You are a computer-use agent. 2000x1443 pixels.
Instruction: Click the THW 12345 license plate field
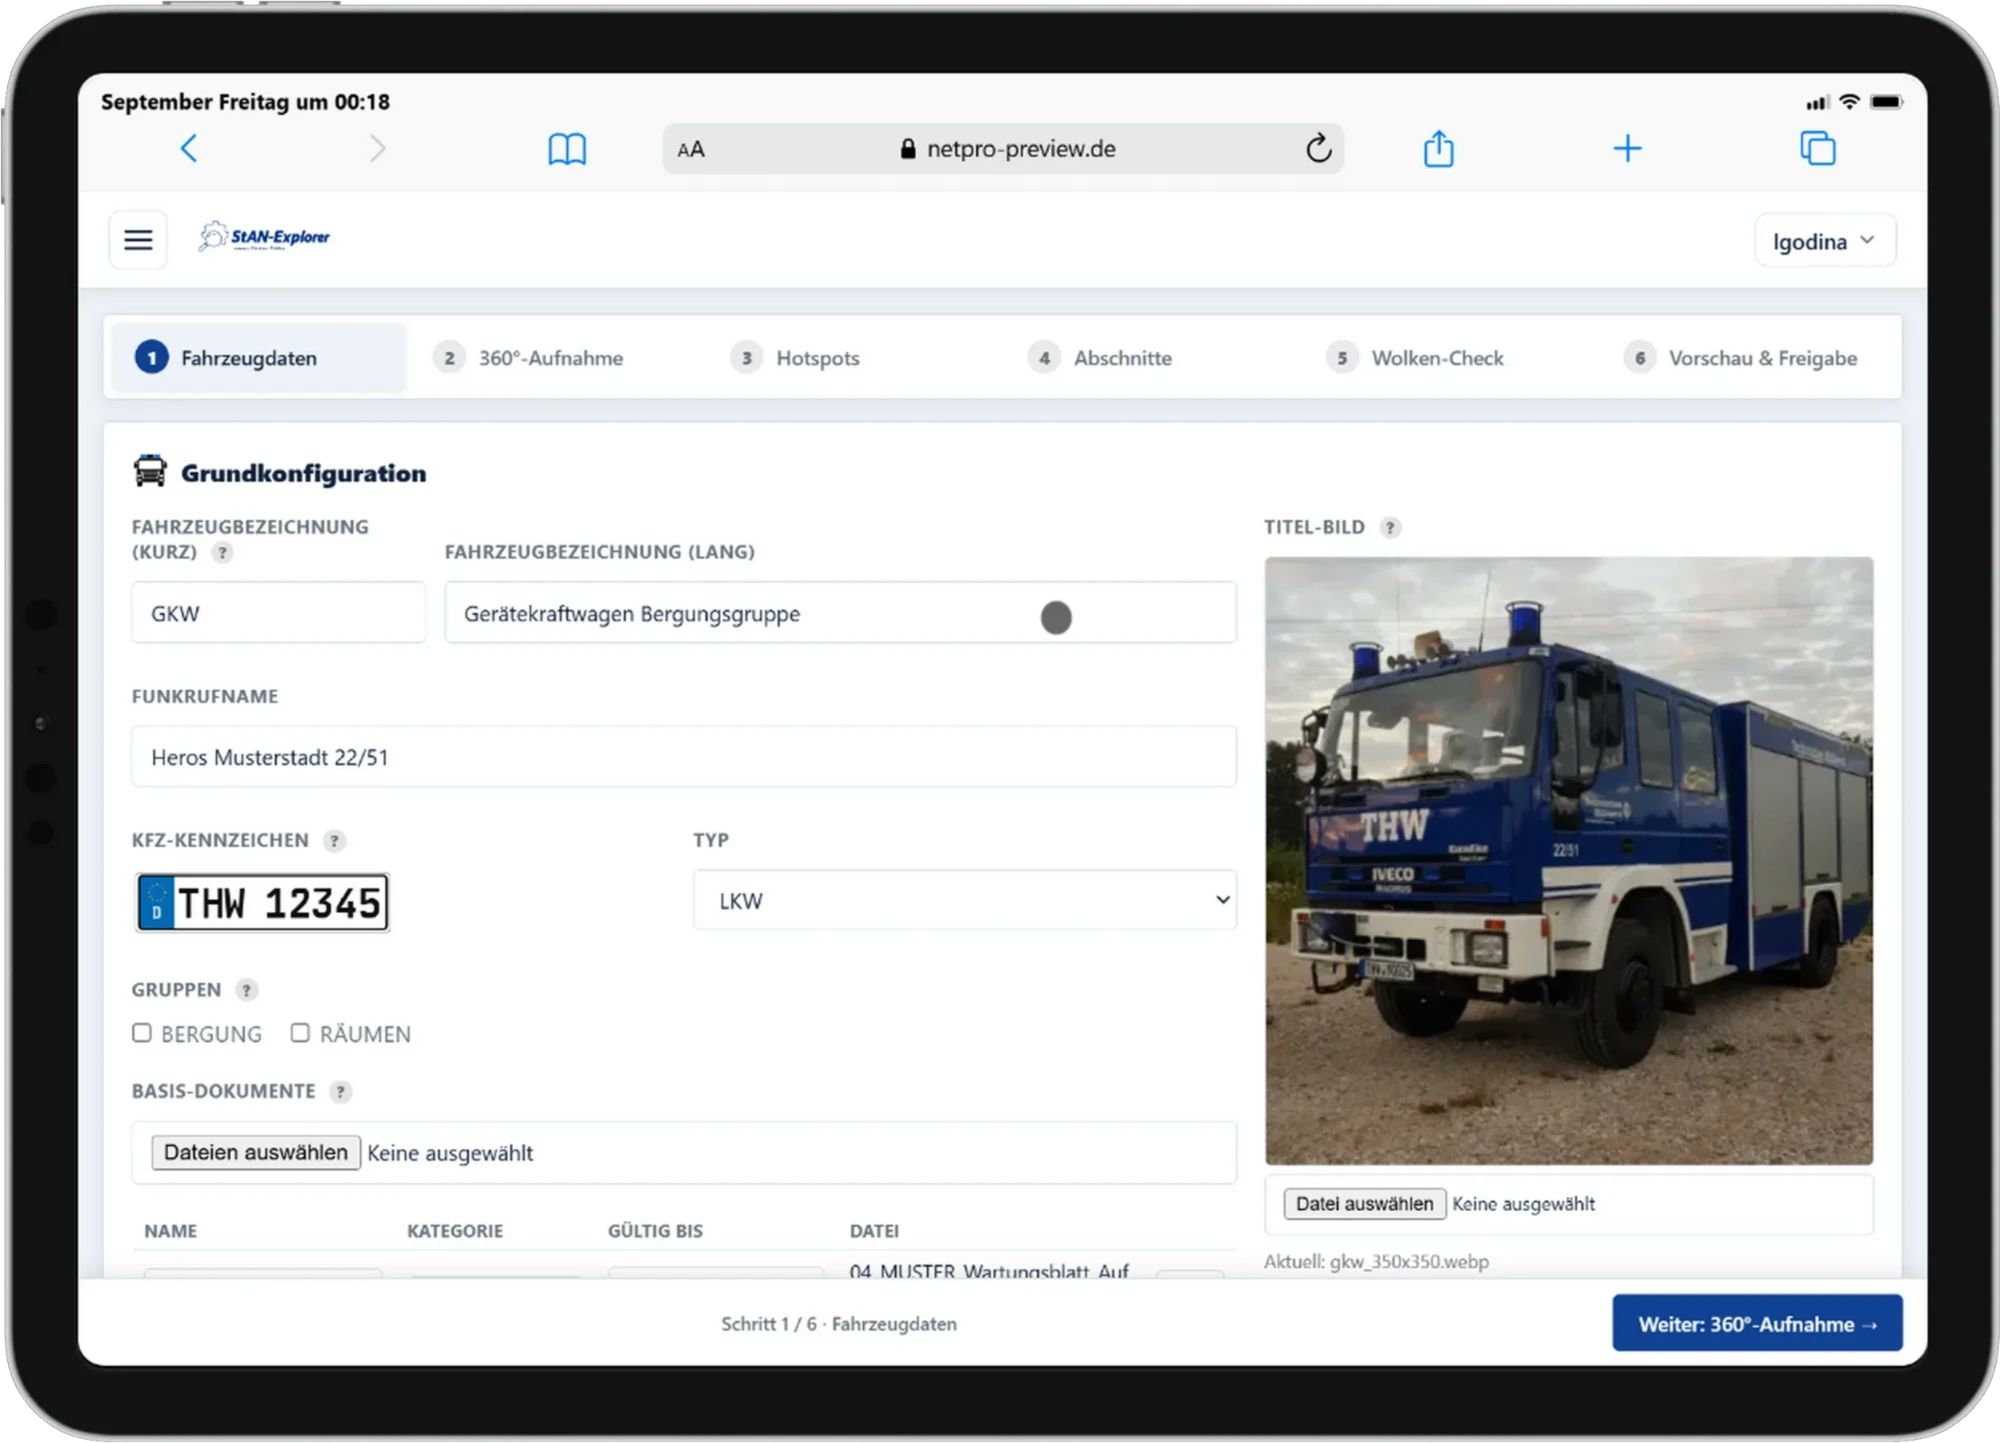tap(263, 903)
